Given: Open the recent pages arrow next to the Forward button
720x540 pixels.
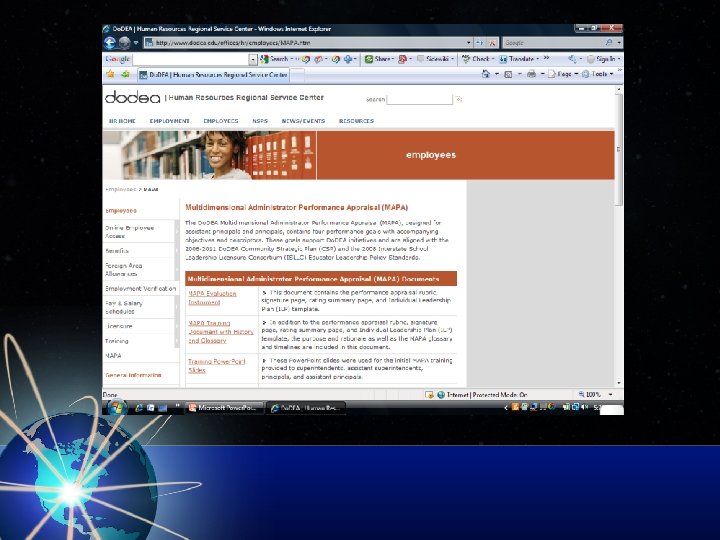Looking at the screenshot, I should pyautogui.click(x=136, y=43).
